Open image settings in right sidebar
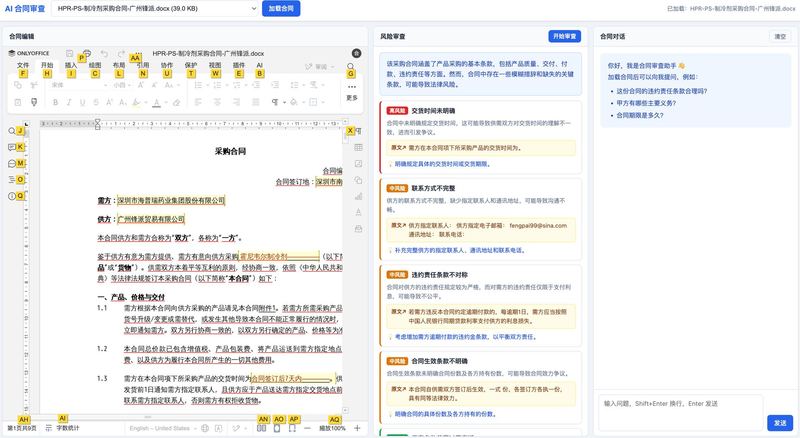 [359, 163]
